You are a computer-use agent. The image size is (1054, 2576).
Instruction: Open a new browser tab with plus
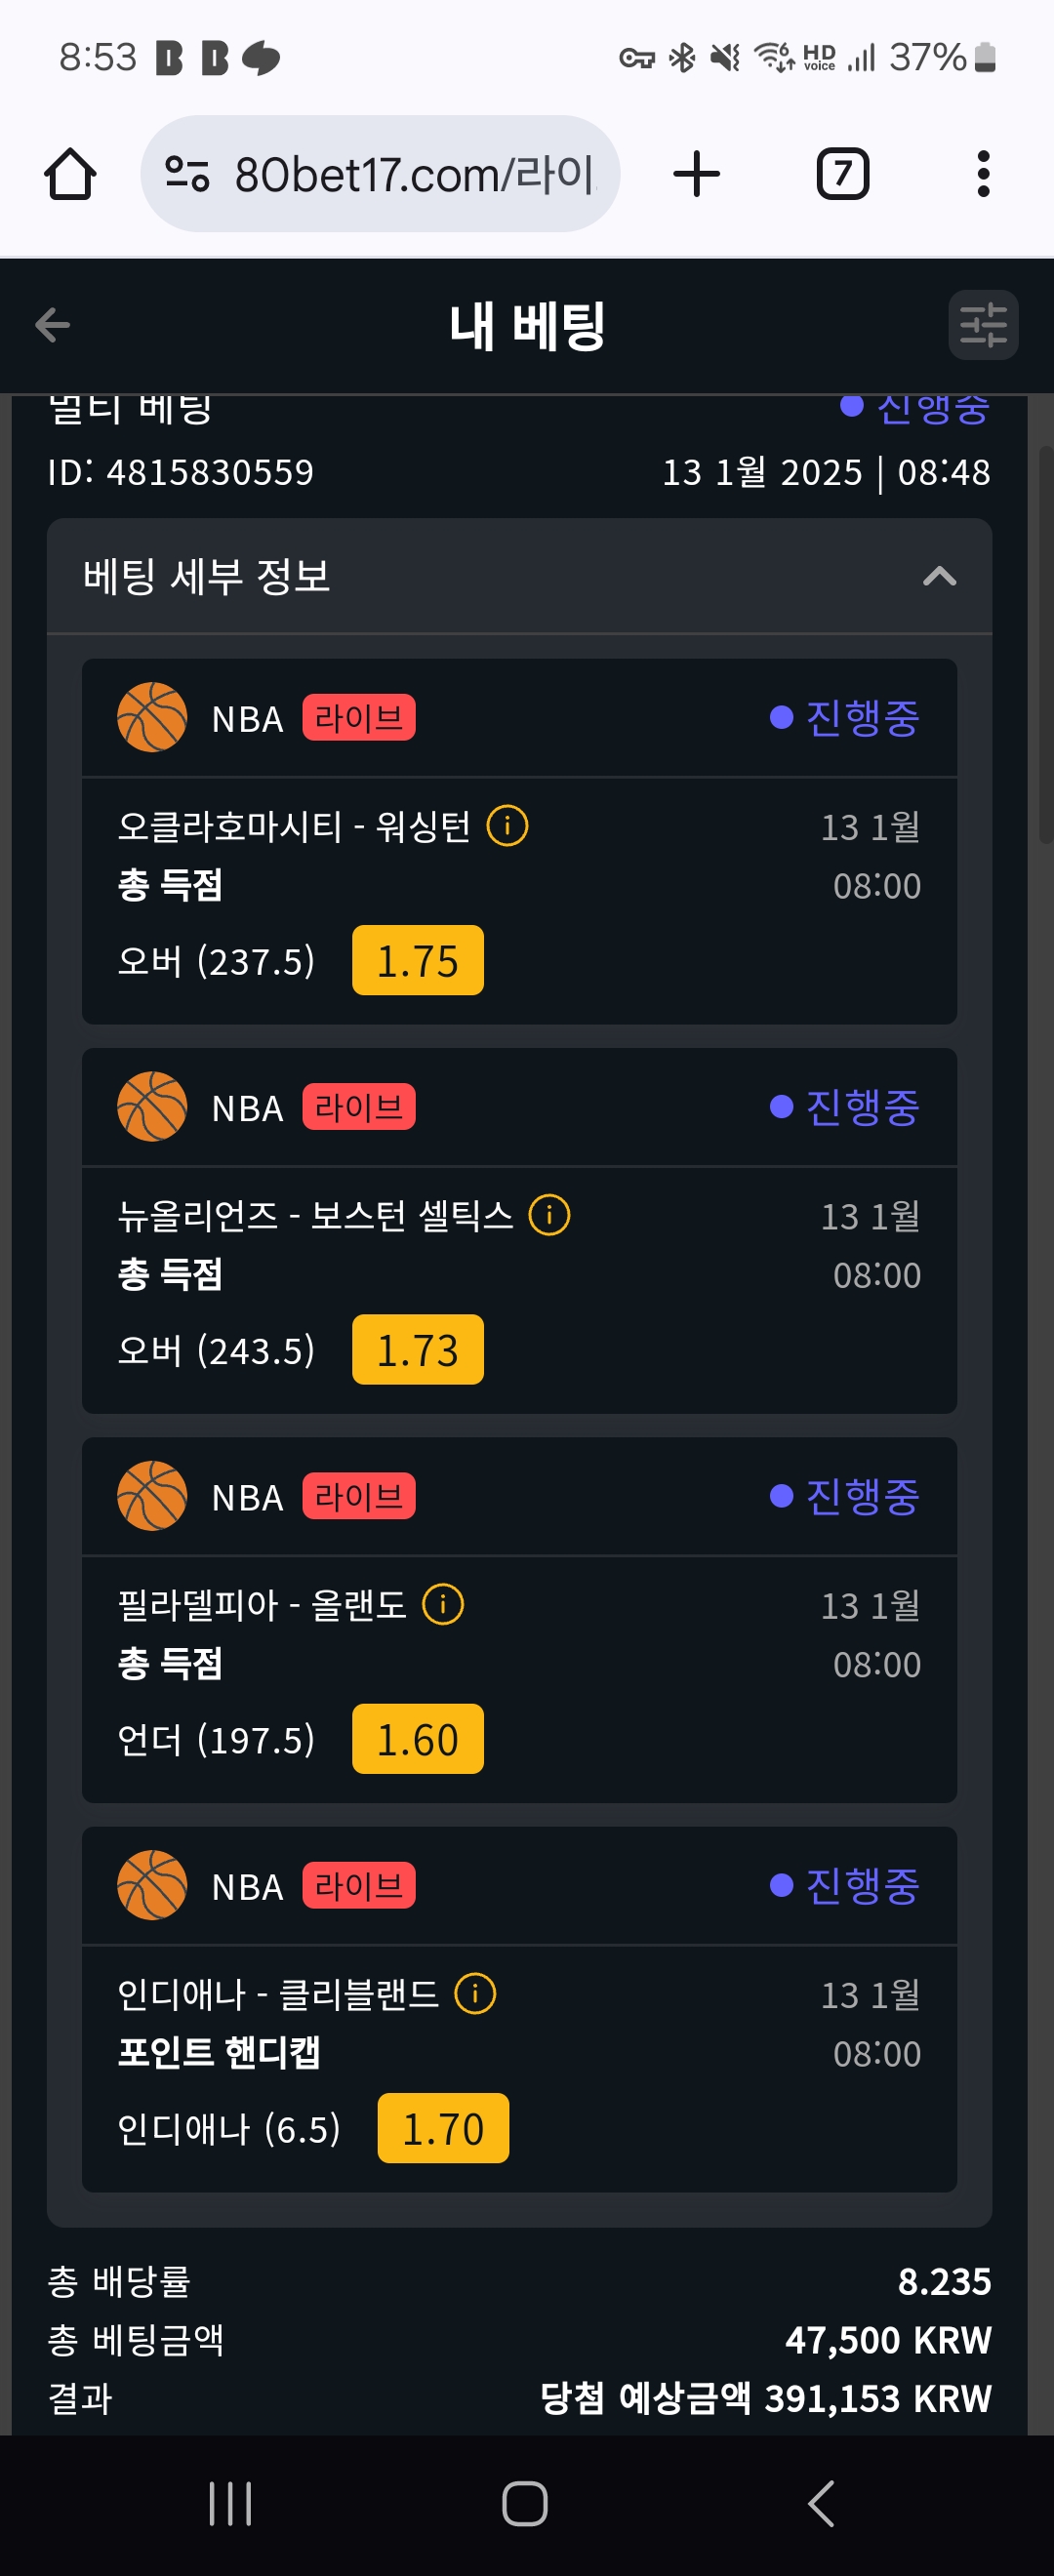point(696,174)
